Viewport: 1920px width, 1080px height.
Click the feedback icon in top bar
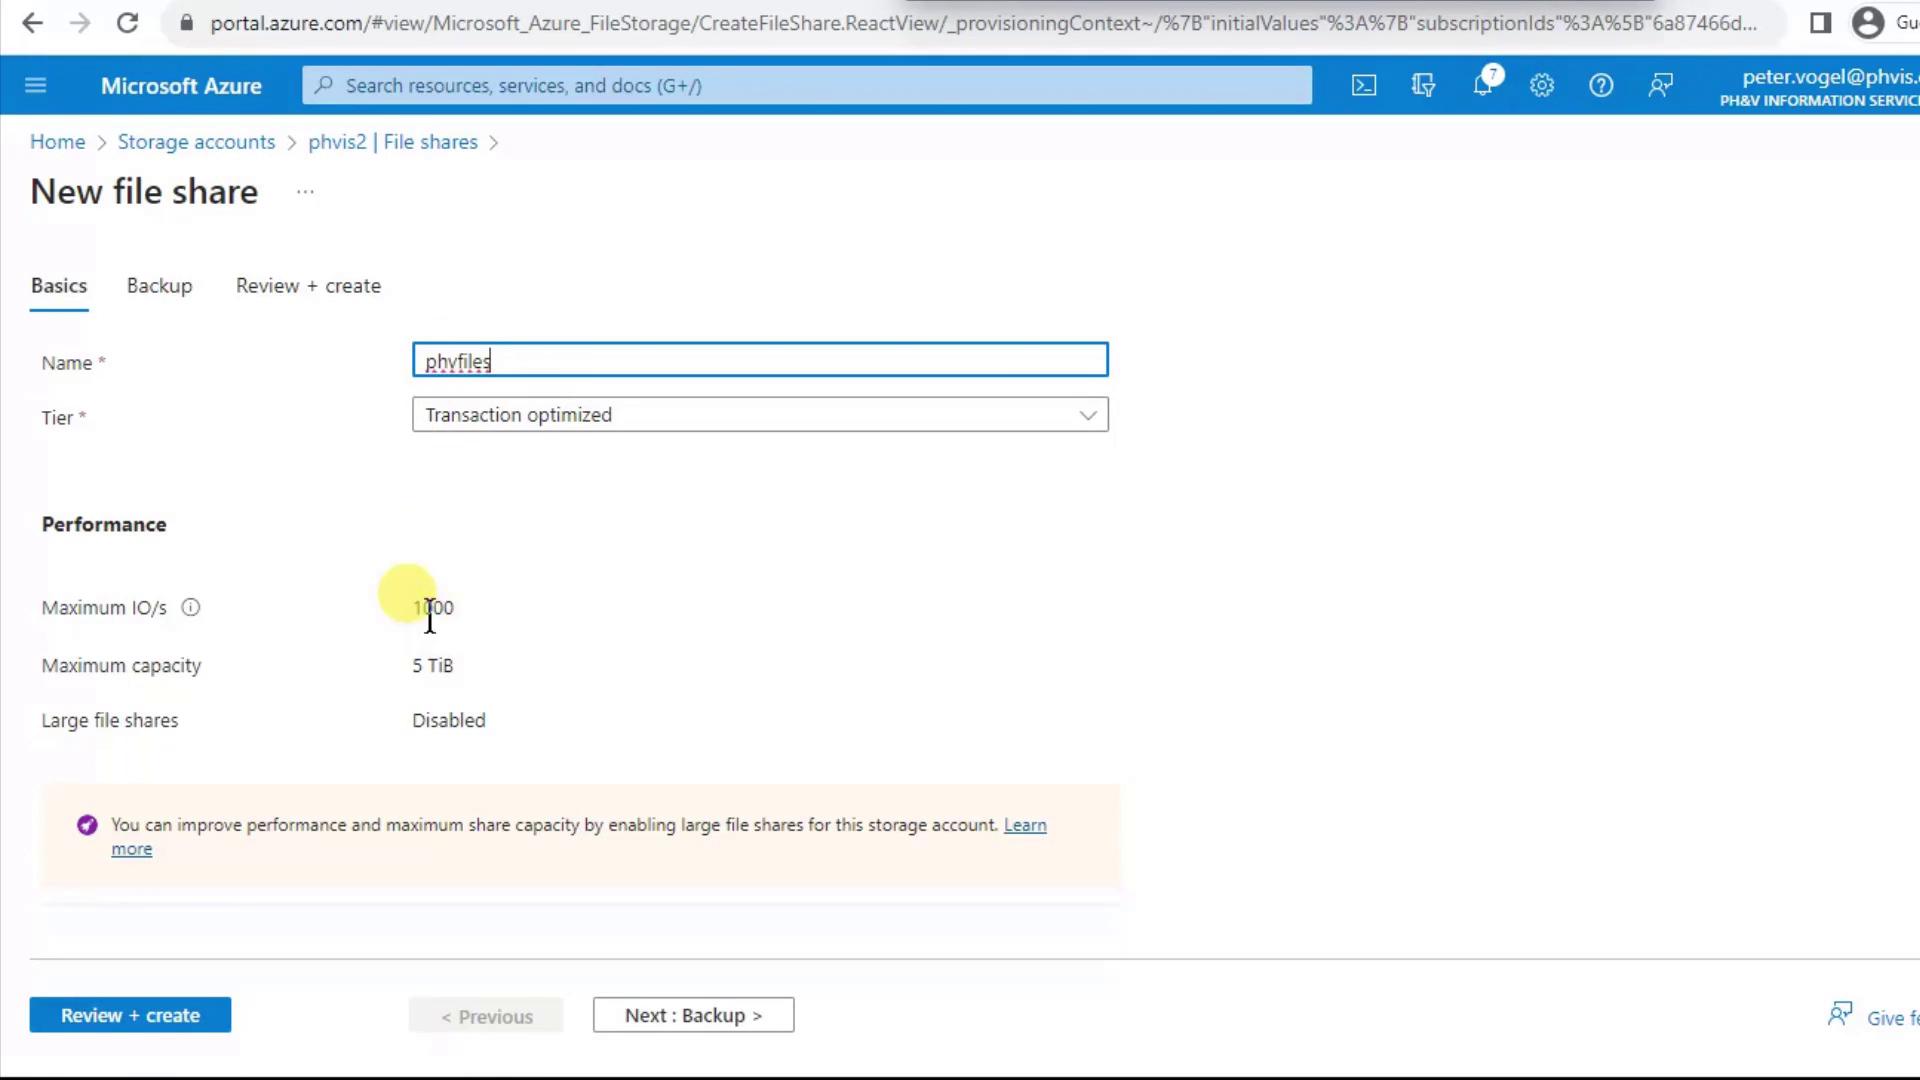click(1661, 86)
